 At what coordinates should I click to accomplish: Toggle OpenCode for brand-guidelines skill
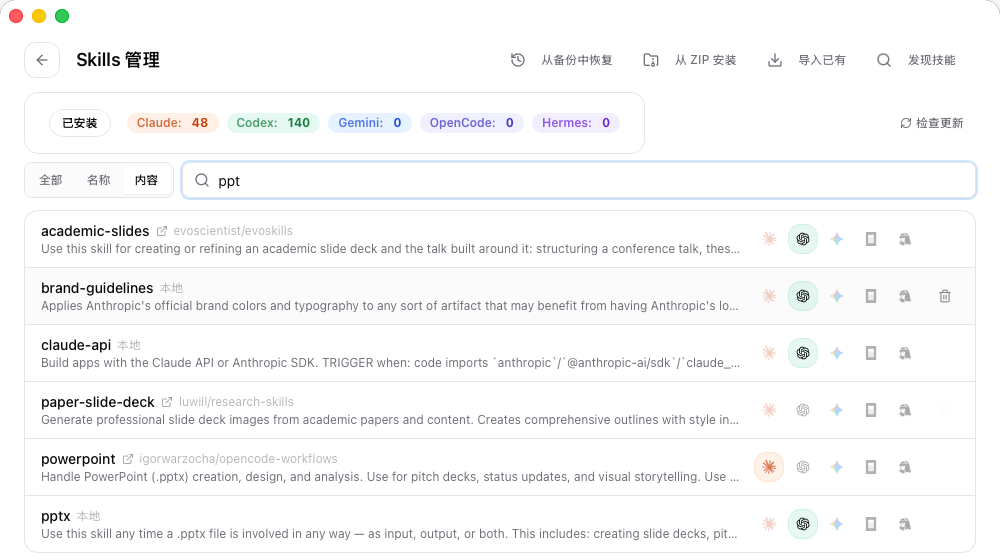coord(871,296)
